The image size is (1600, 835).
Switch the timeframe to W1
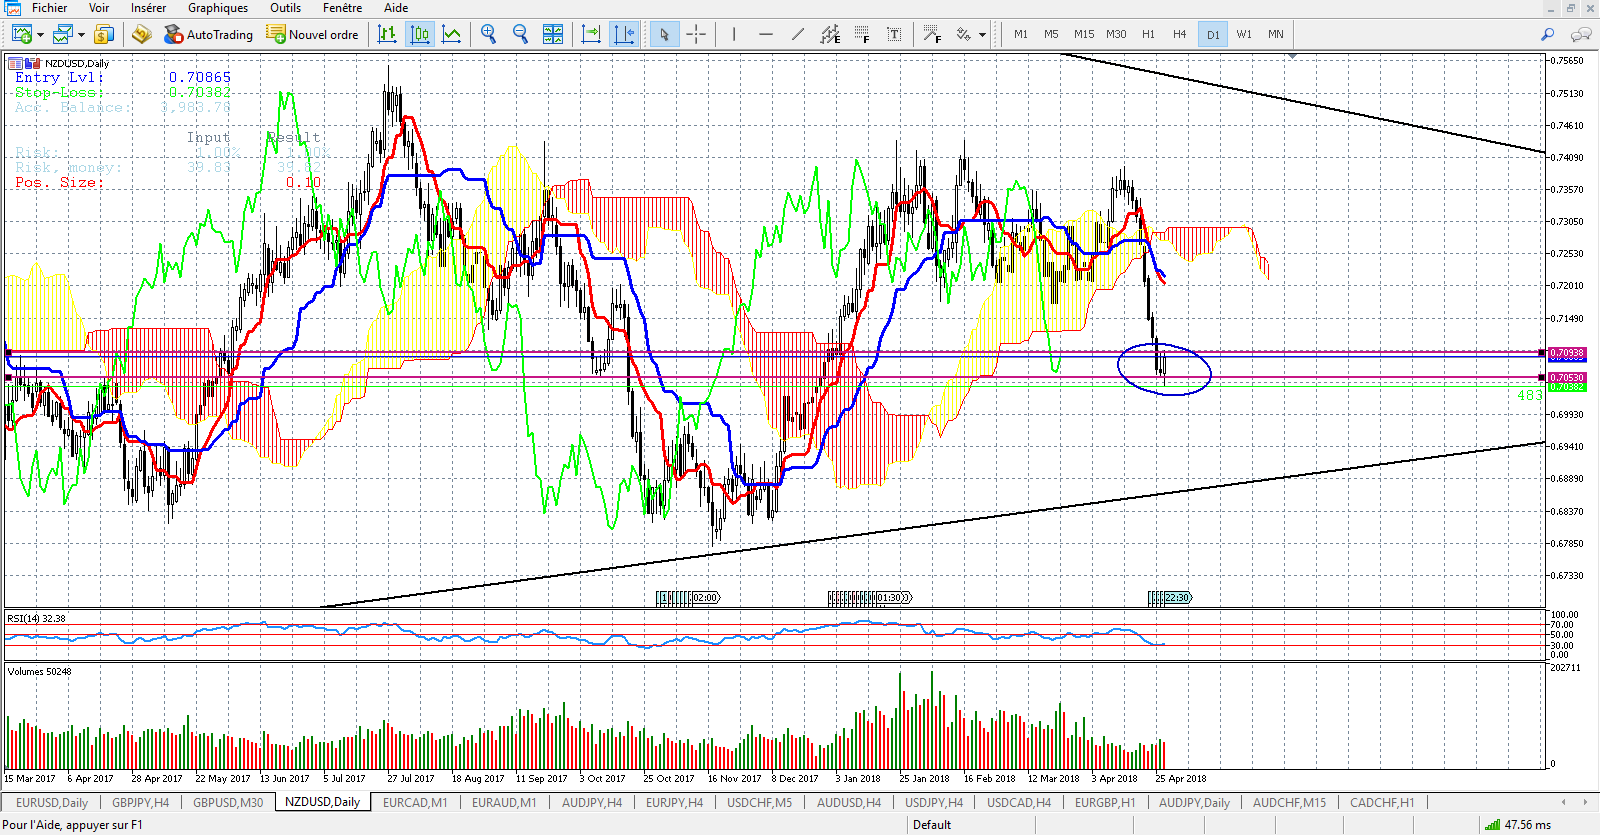(x=1244, y=34)
